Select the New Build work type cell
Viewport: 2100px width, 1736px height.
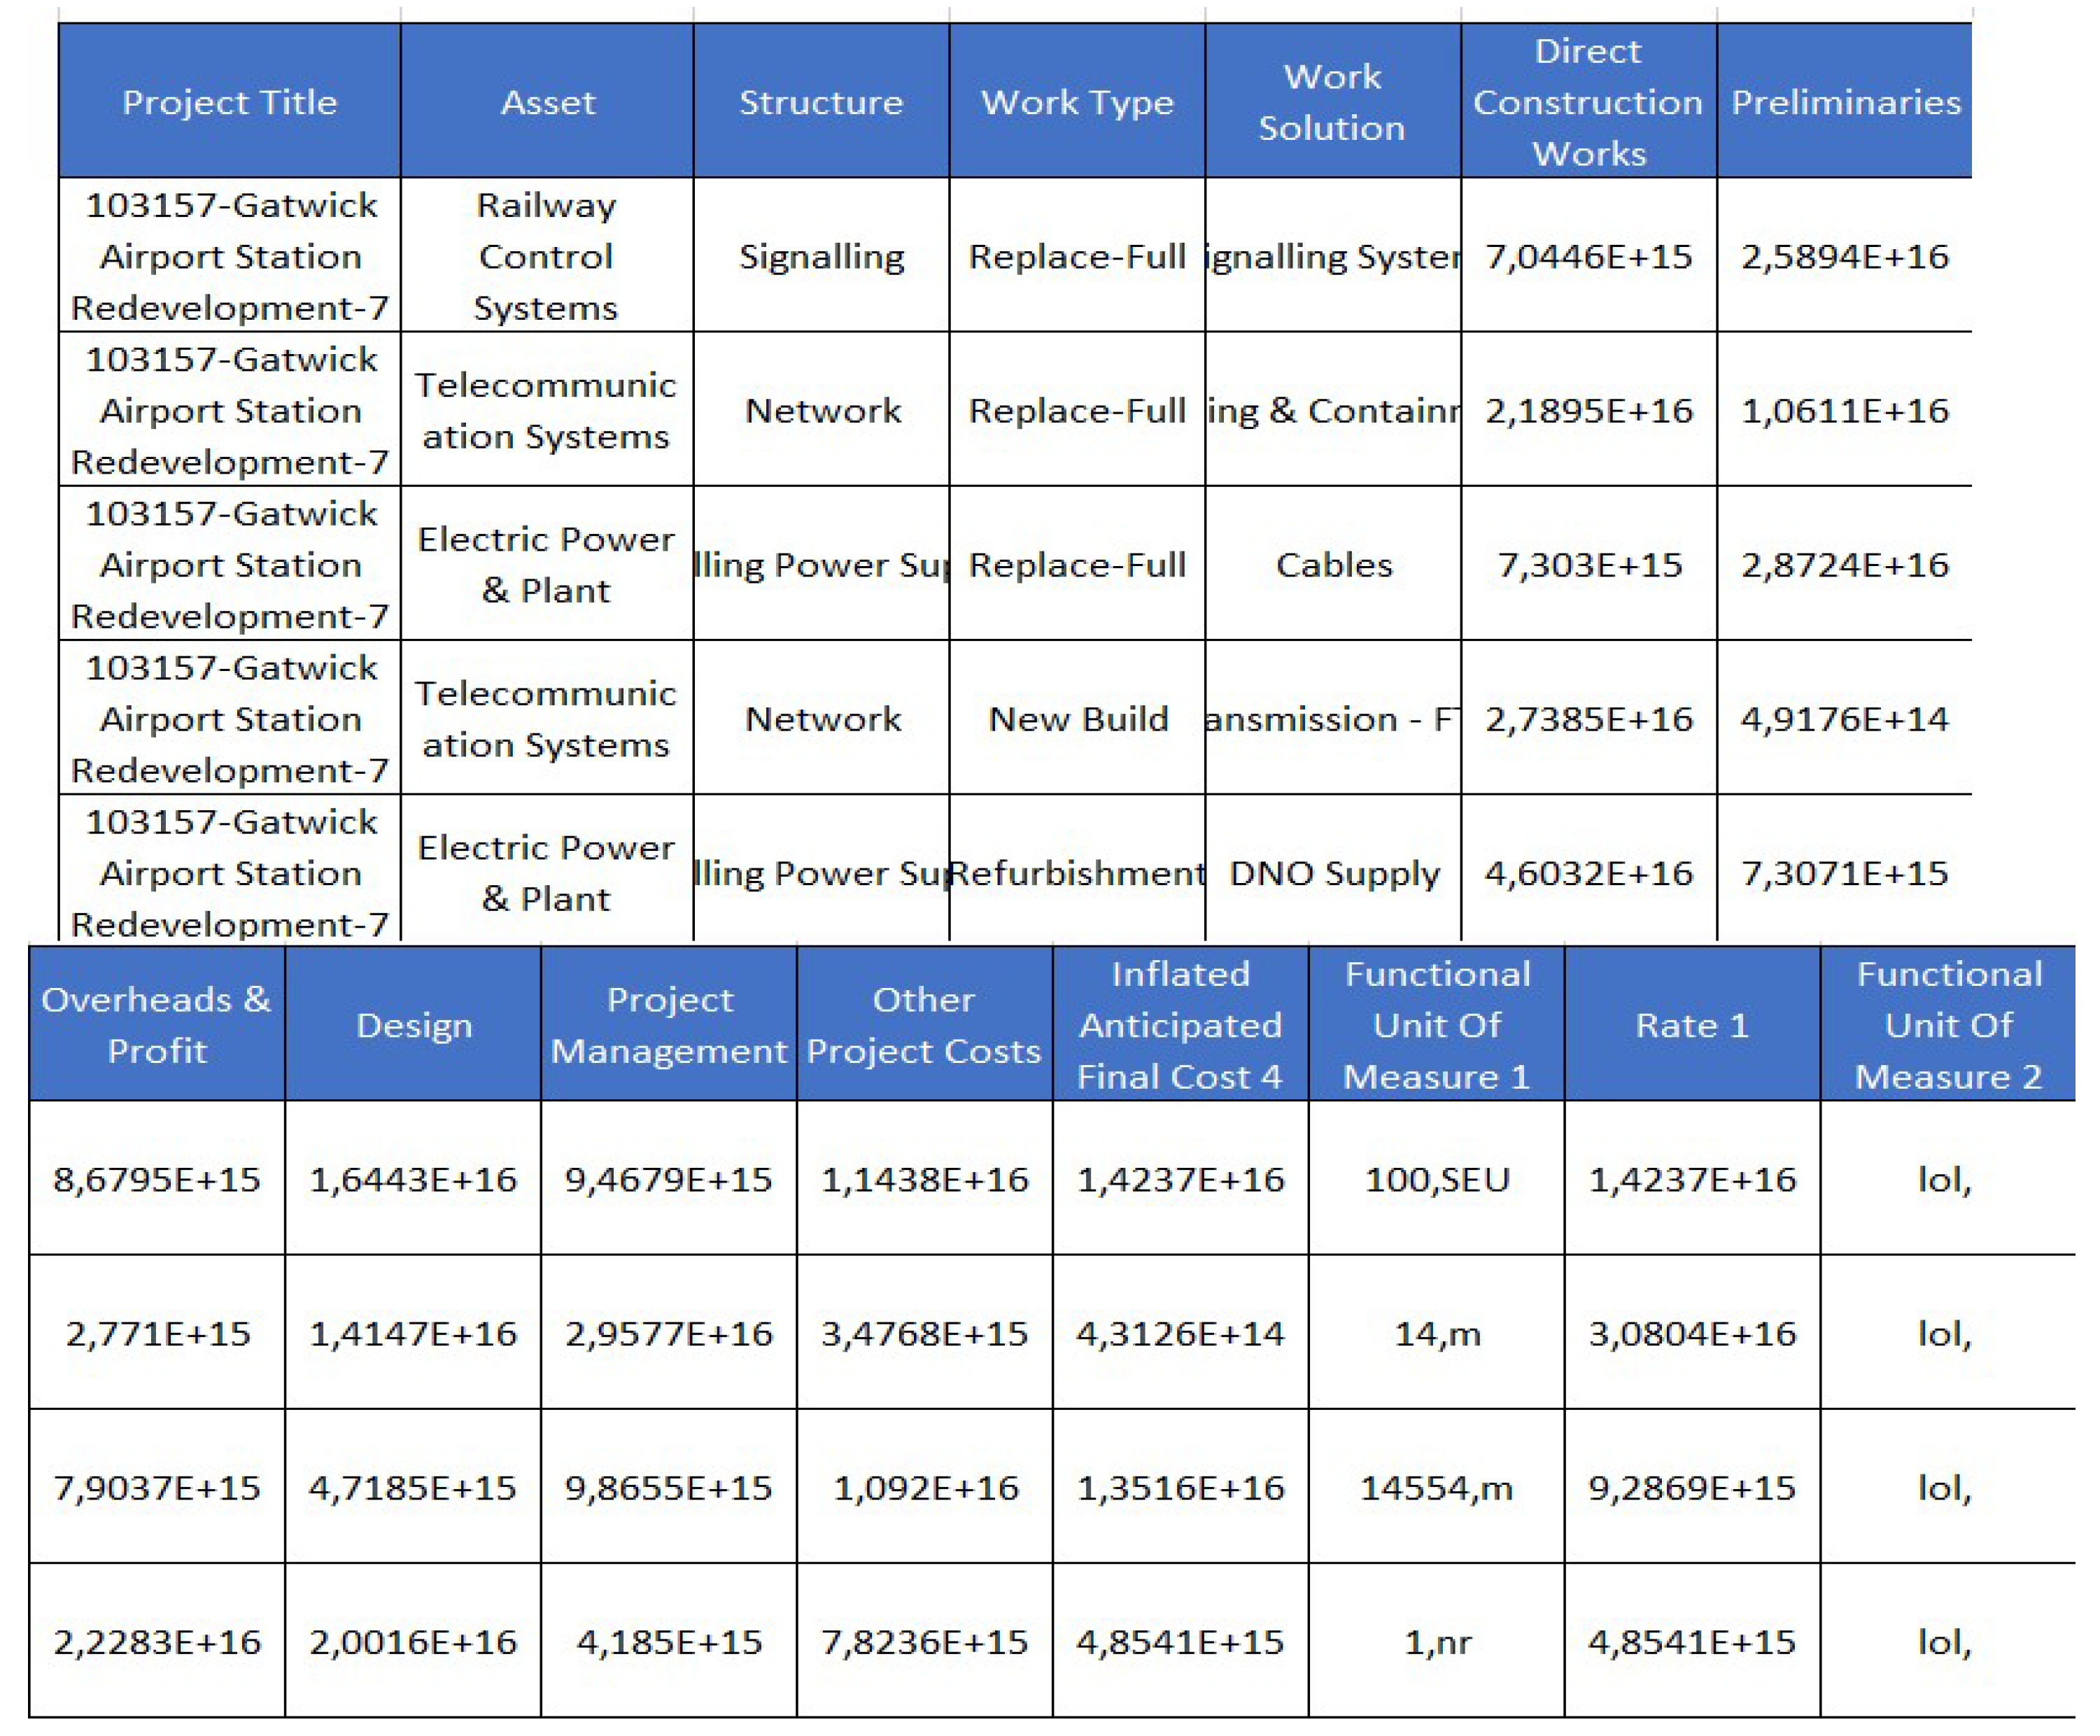tap(1078, 719)
